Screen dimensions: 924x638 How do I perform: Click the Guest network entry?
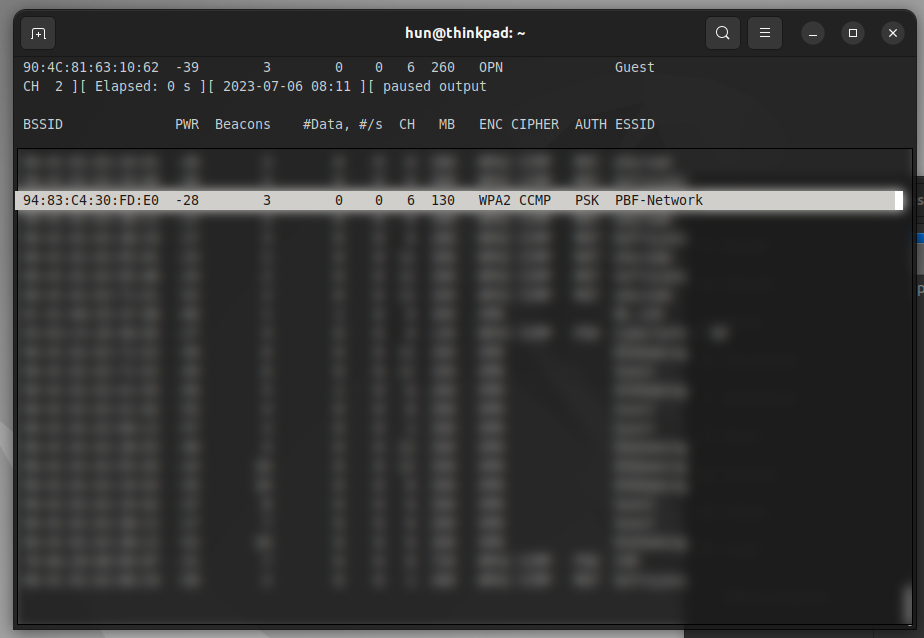(634, 67)
